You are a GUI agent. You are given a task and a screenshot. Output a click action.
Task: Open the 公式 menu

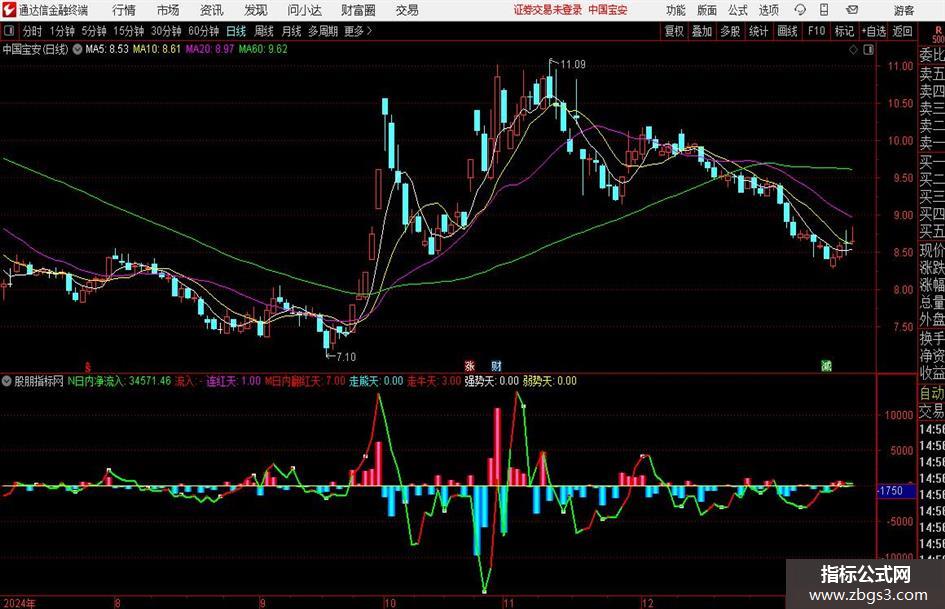(x=737, y=10)
